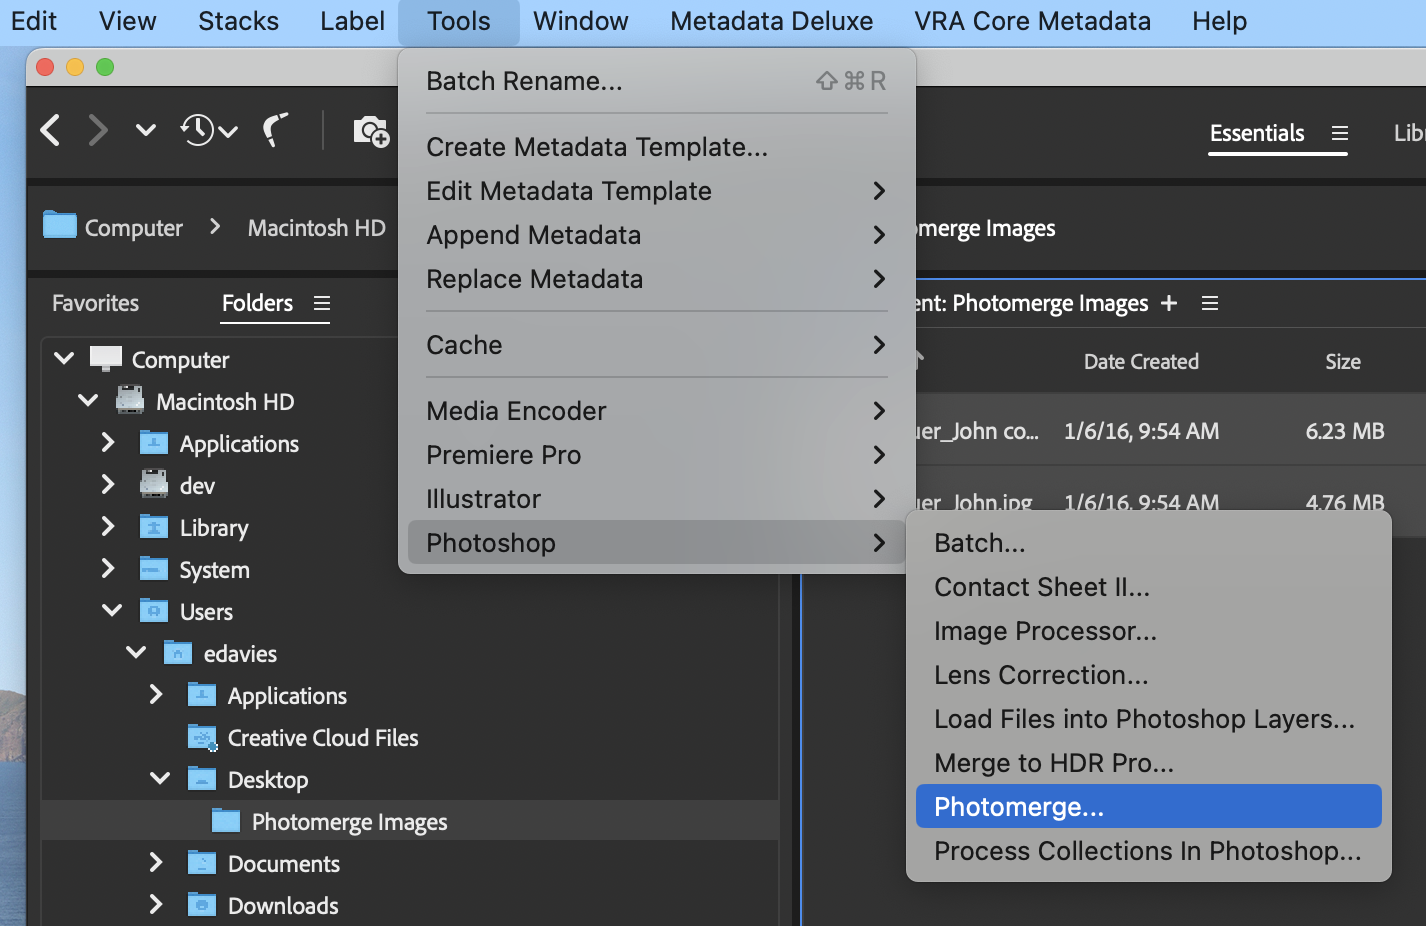Image resolution: width=1426 pixels, height=926 pixels.
Task: Select Photomerge... from the submenu
Action: point(1148,806)
